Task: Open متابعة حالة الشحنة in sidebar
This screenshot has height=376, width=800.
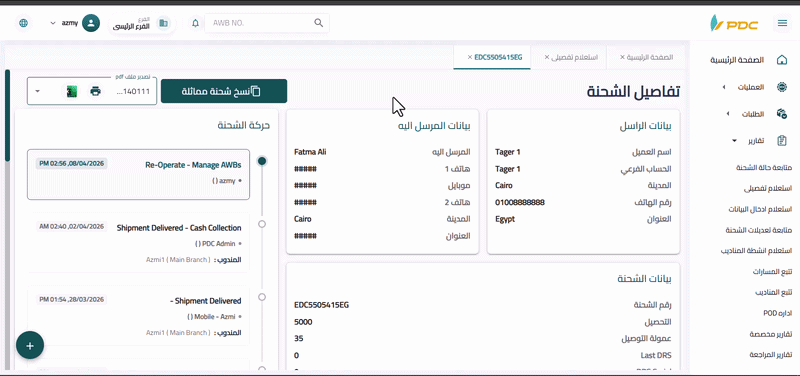Action: 763,167
